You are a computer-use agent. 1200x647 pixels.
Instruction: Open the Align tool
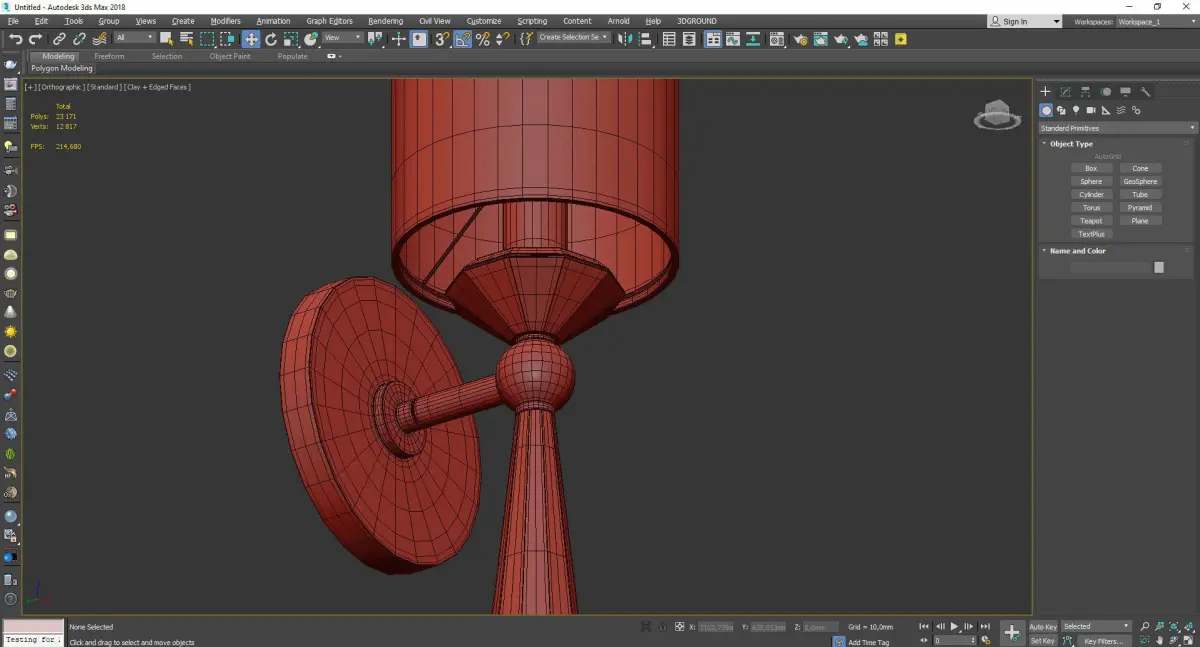(x=646, y=39)
